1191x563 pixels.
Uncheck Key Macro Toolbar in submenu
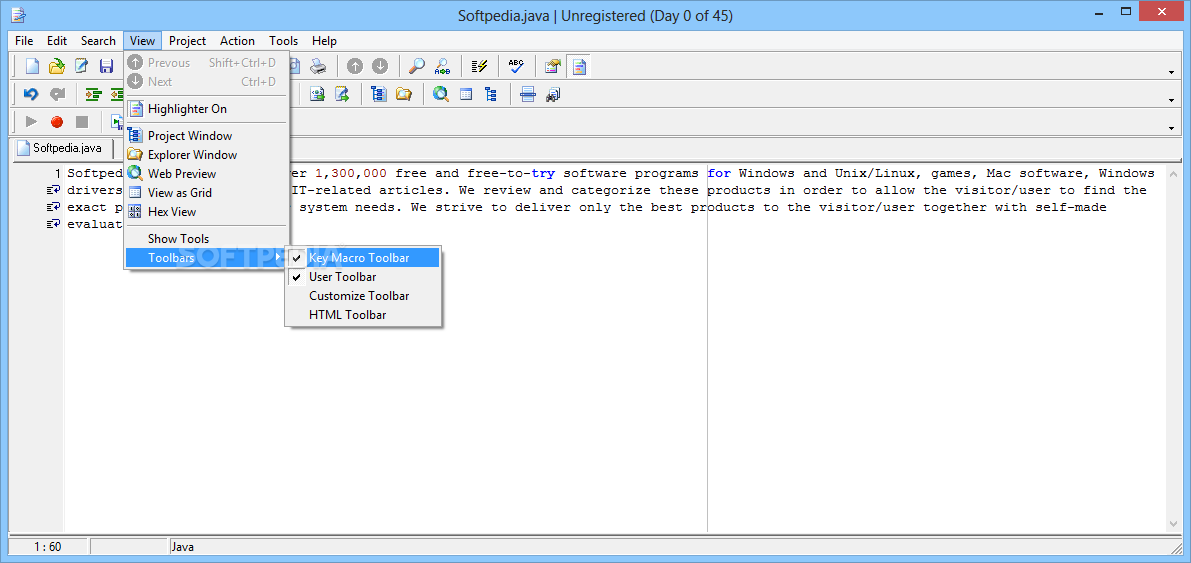coord(363,258)
